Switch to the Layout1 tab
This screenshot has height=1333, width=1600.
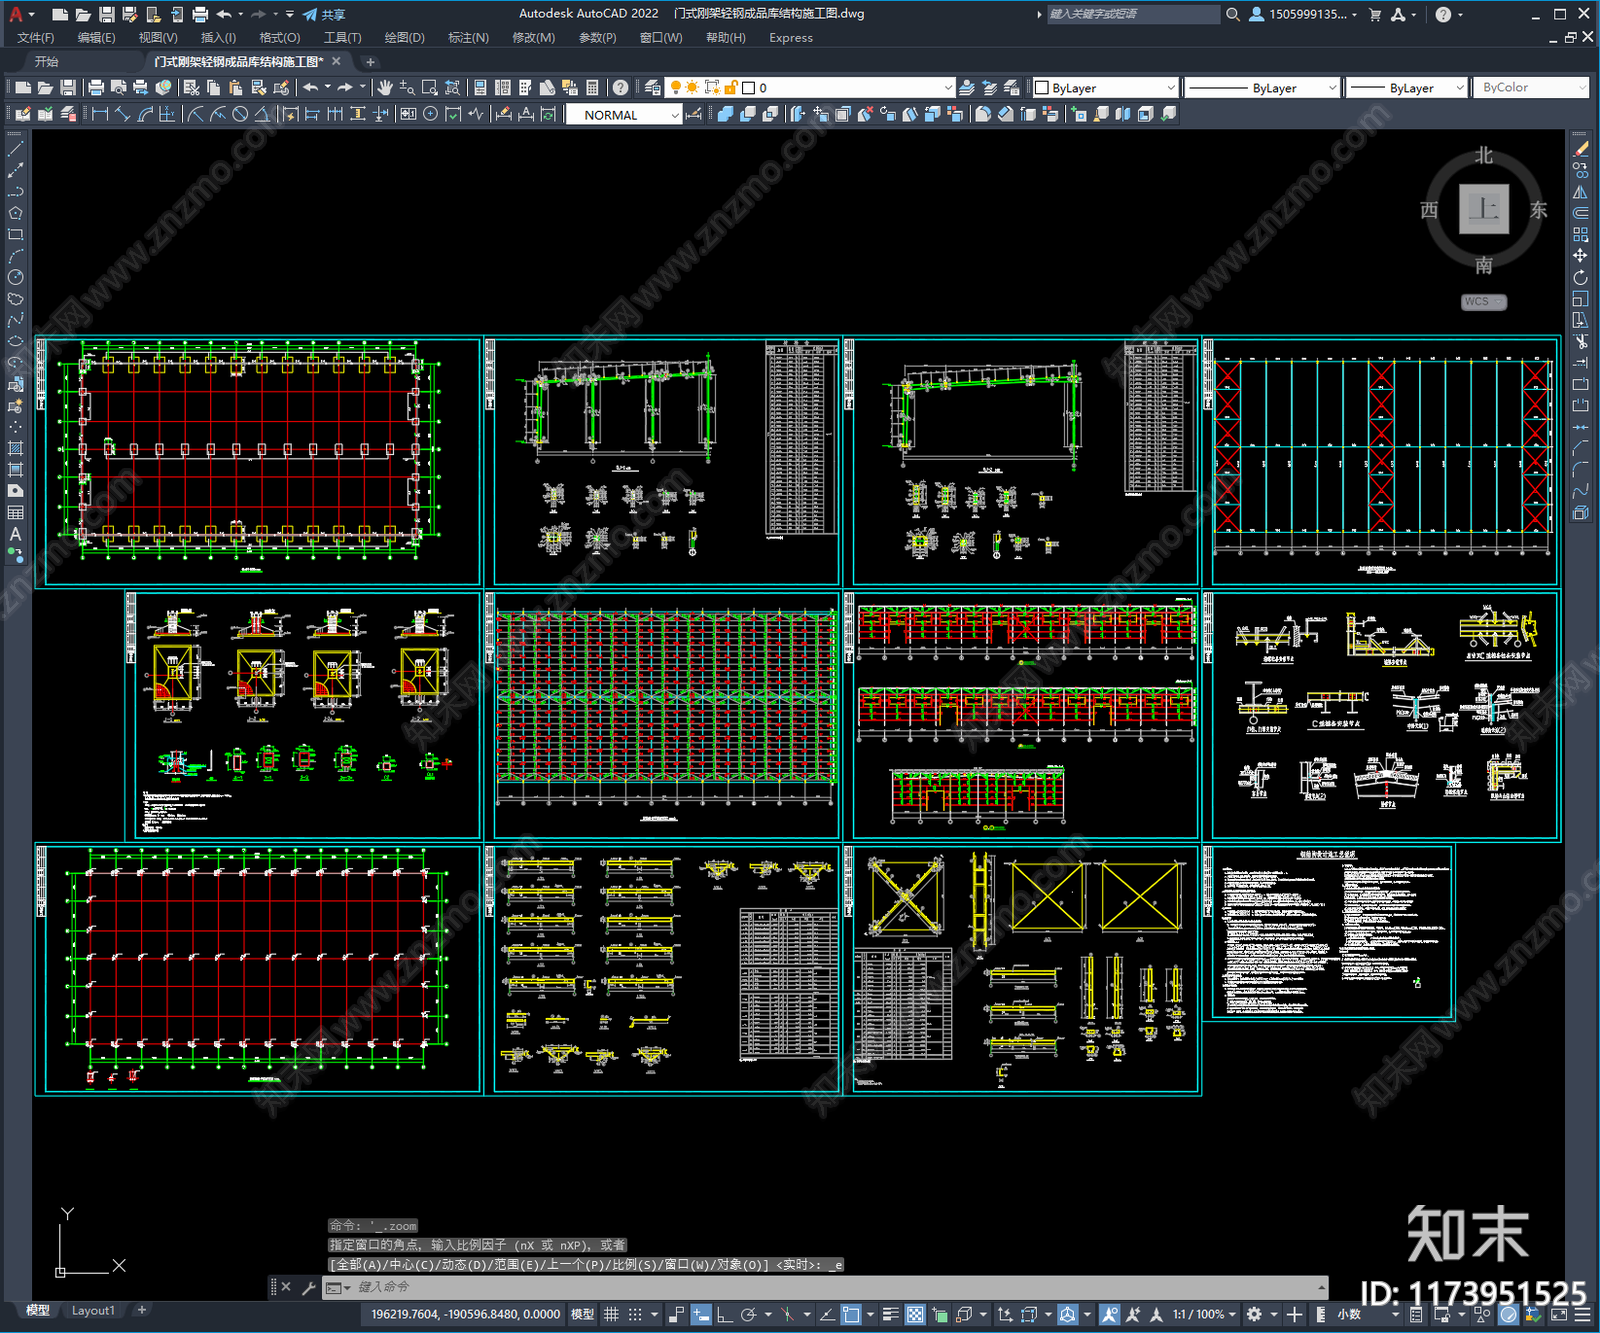(x=93, y=1310)
